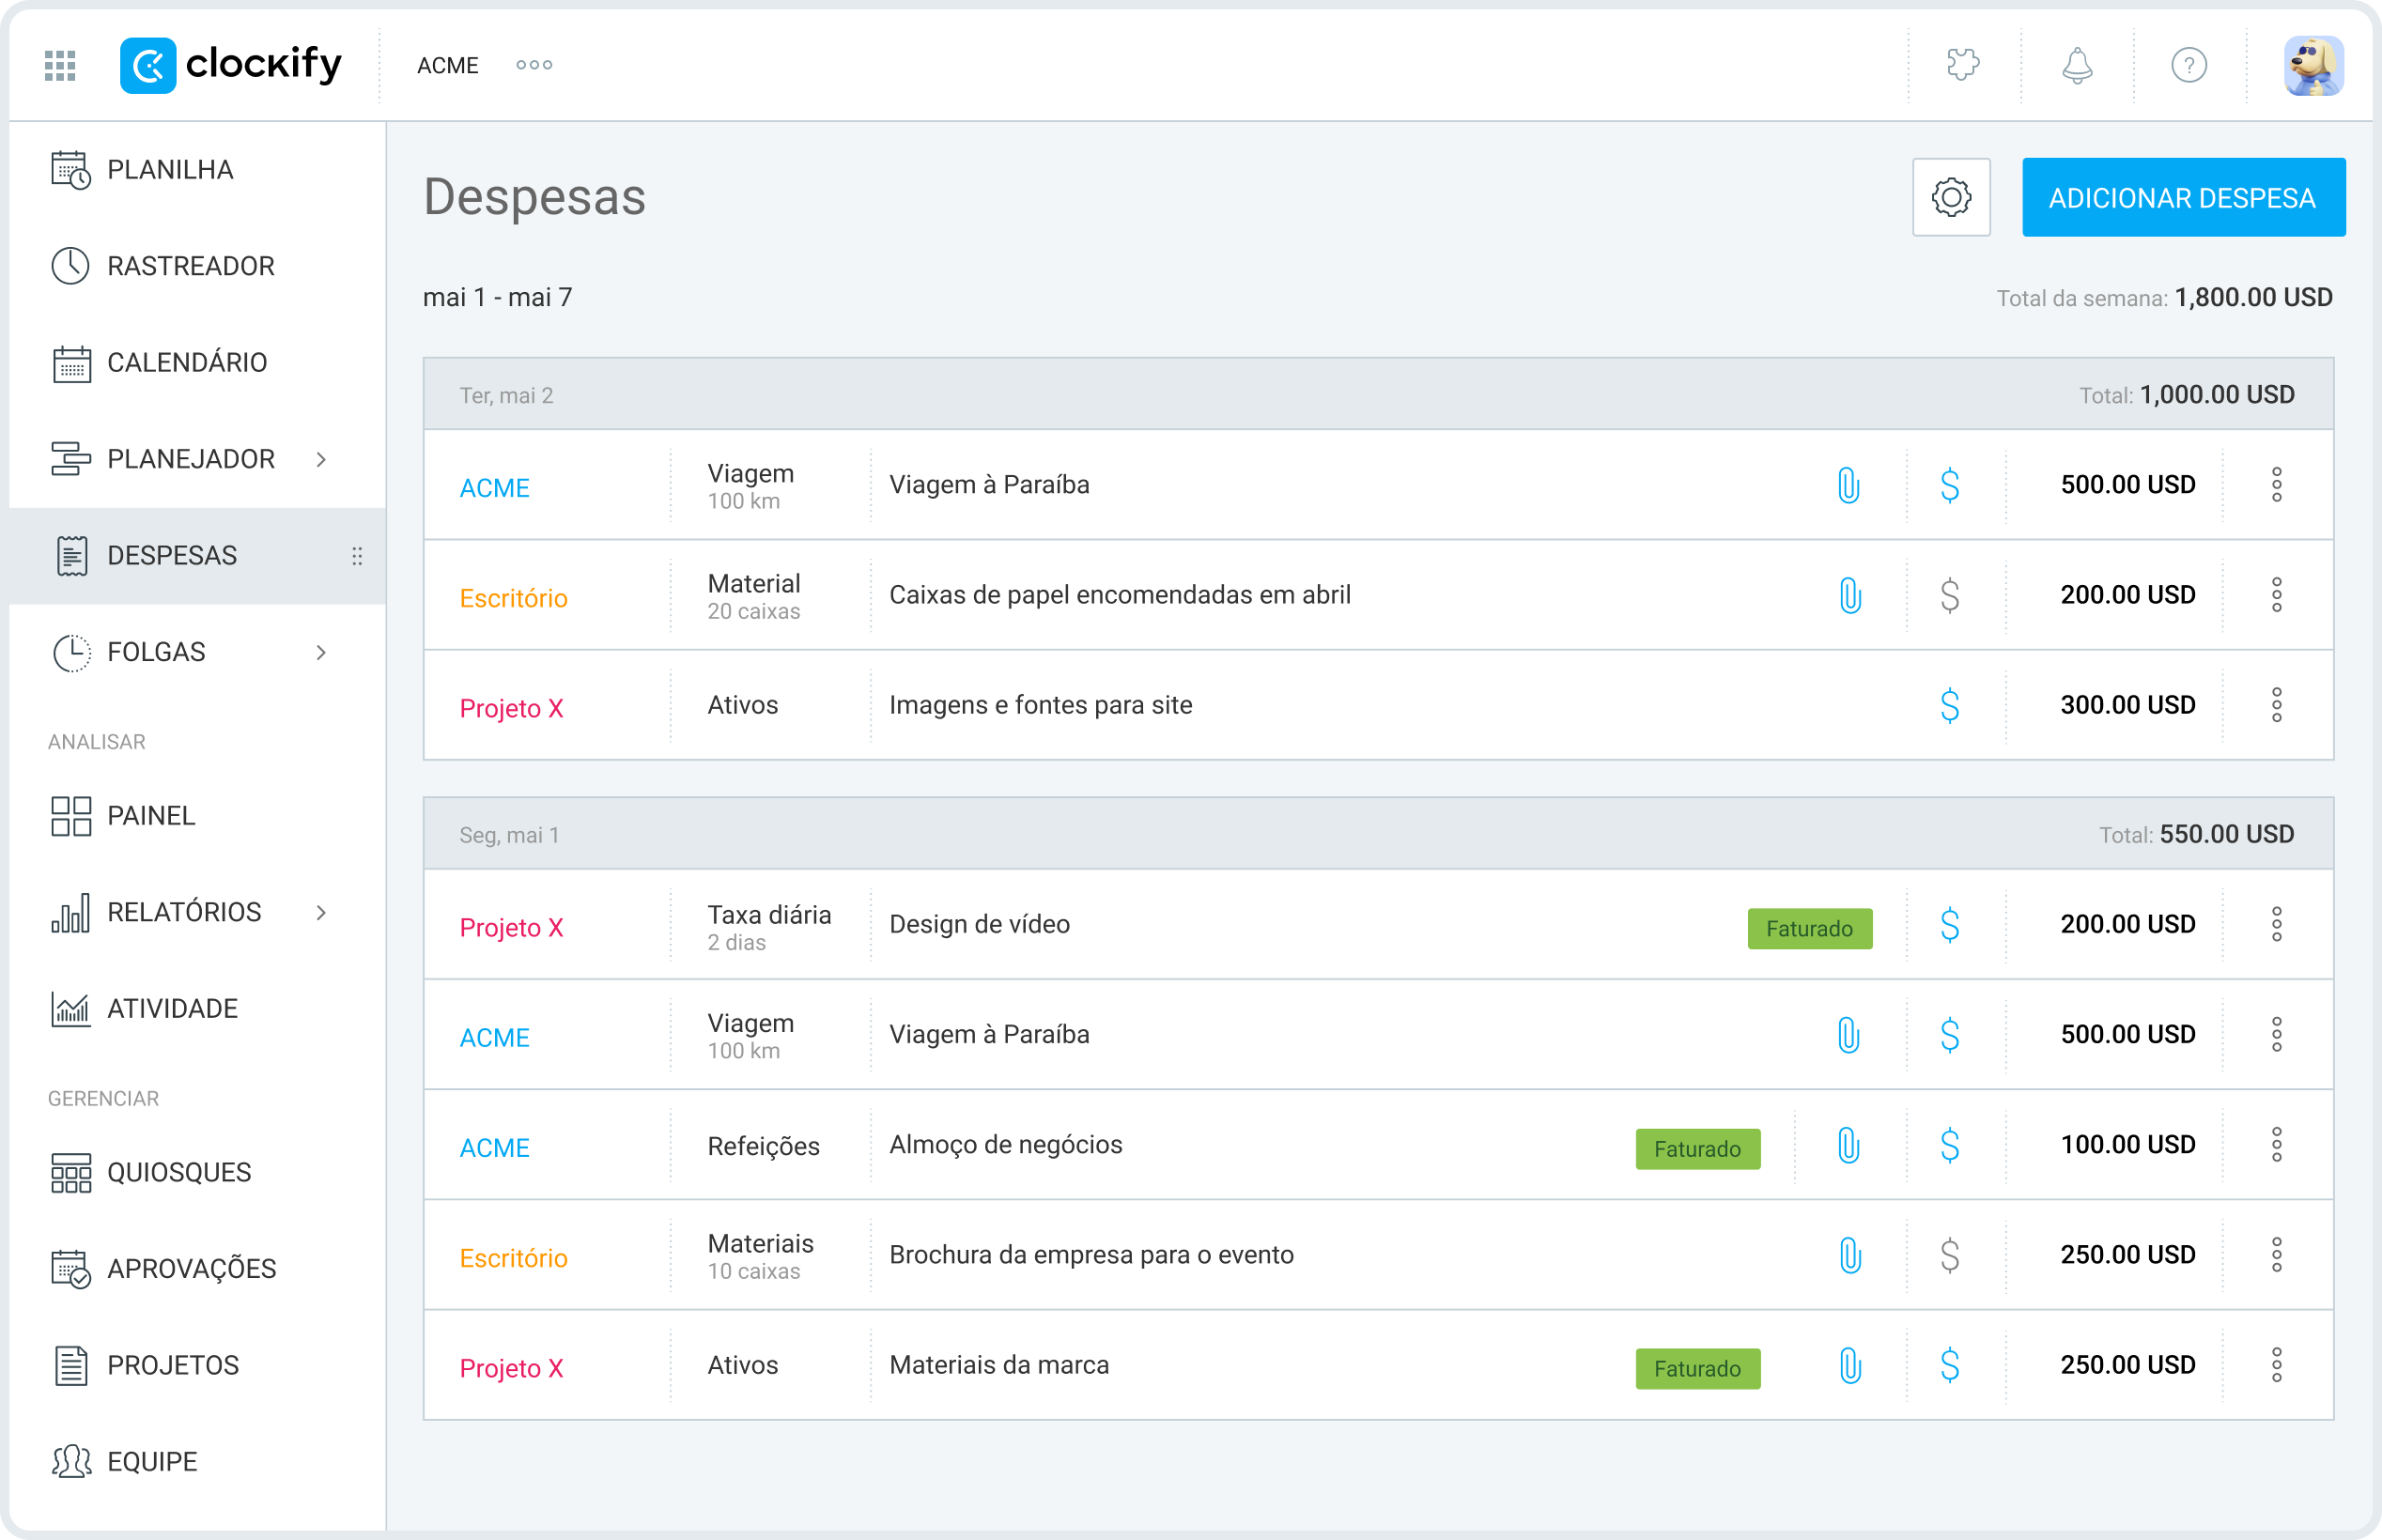Open the help question mark icon
2382x1540 pixels.
[x=2189, y=65]
